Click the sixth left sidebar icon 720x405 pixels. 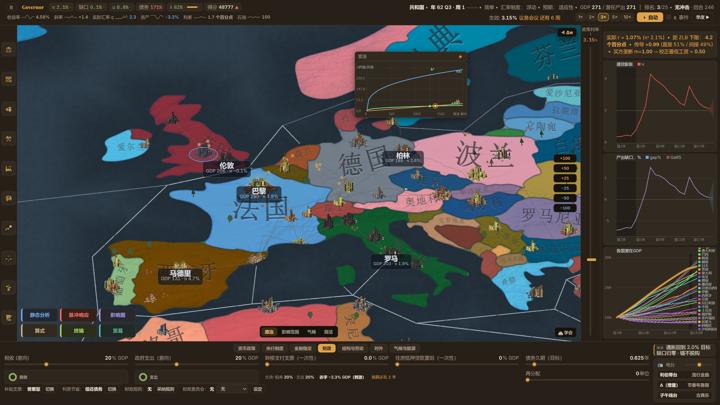coord(9,198)
